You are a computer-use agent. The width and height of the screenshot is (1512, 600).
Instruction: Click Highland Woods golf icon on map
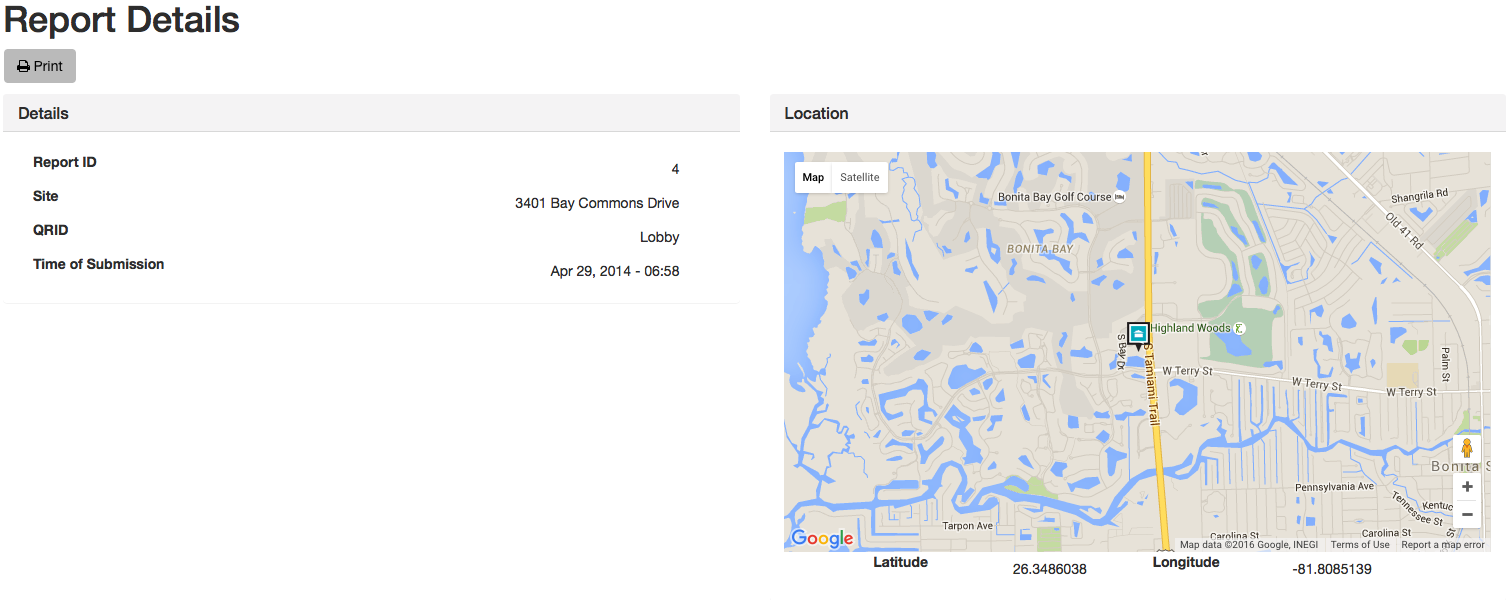click(x=1240, y=328)
